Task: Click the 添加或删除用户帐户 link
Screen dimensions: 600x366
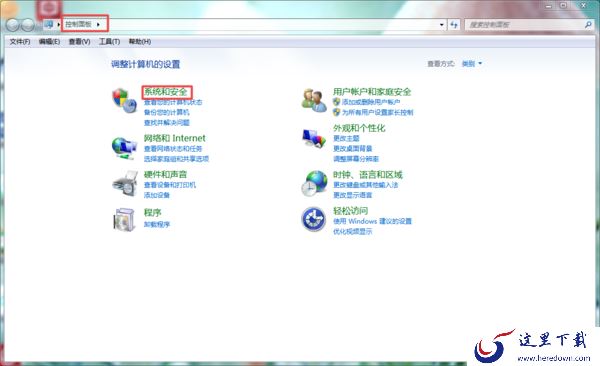Action: click(371, 102)
